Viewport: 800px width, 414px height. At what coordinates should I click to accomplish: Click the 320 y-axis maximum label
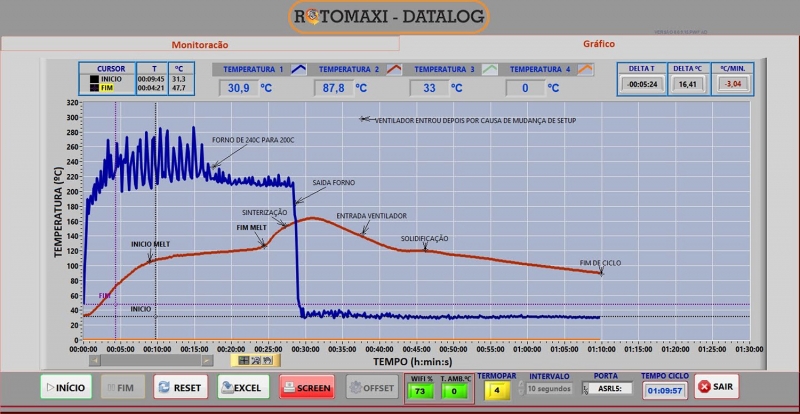click(71, 103)
